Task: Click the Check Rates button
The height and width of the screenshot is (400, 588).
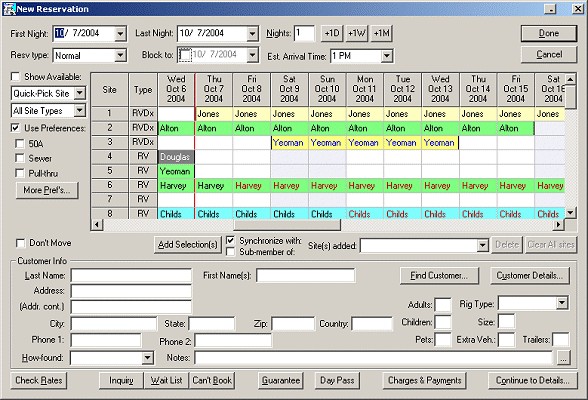Action: pos(39,381)
